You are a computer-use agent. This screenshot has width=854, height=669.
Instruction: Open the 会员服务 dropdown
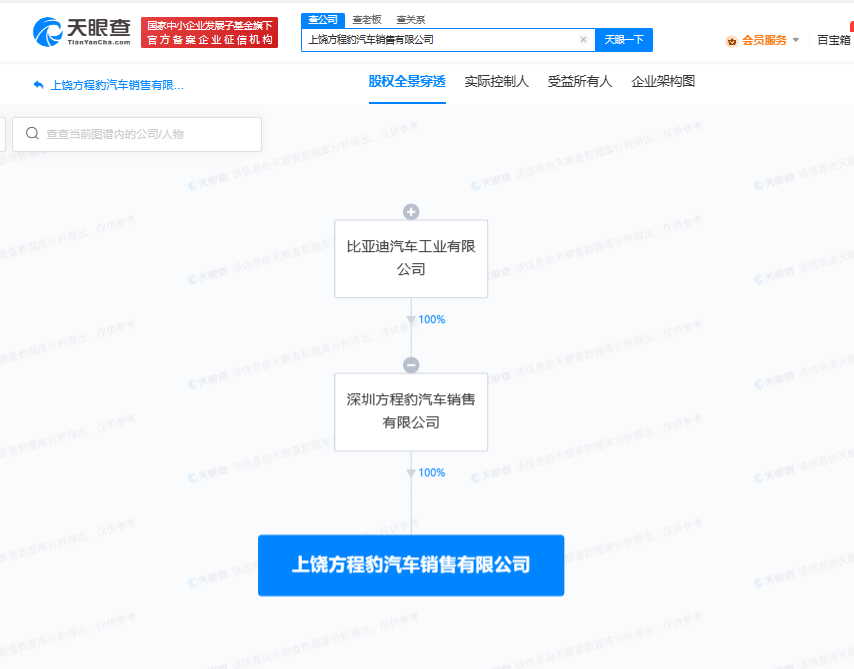point(796,40)
